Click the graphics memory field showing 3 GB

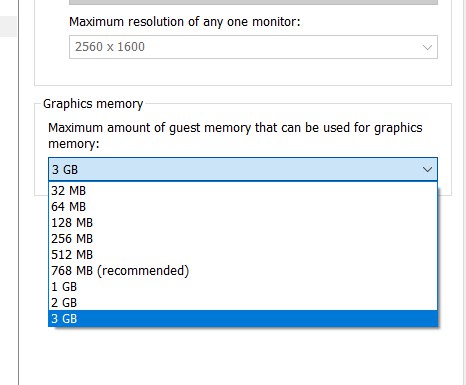pyautogui.click(x=243, y=169)
